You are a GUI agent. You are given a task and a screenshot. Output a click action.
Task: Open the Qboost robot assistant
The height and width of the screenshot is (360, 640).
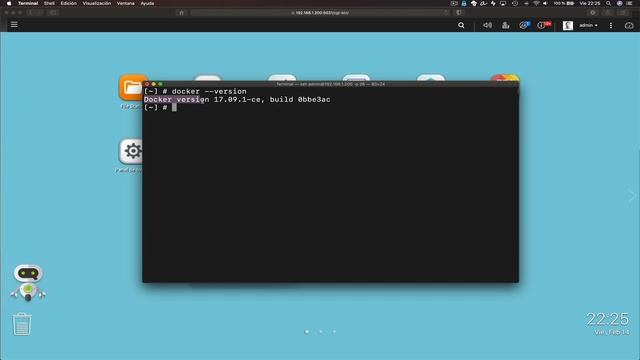(x=28, y=282)
